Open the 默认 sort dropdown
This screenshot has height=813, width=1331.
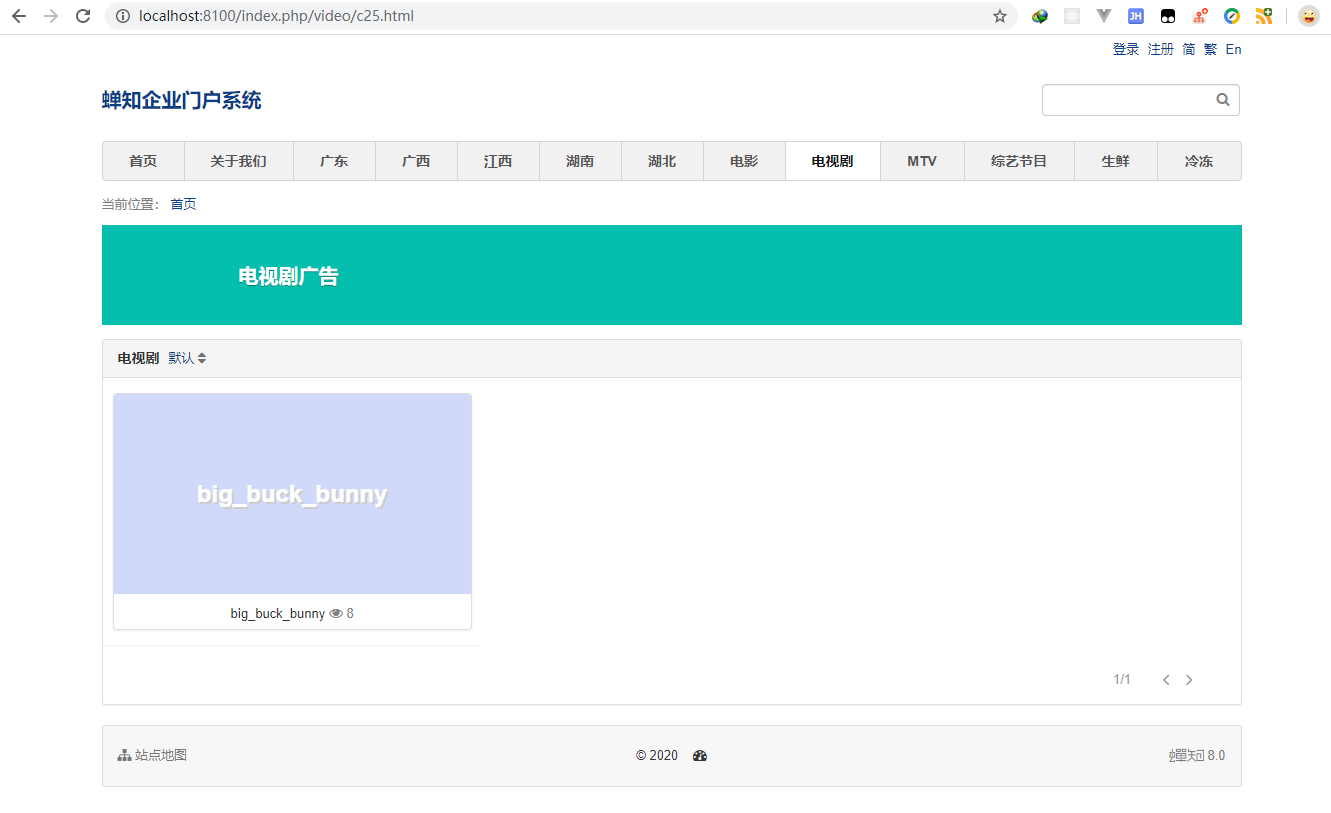click(187, 358)
